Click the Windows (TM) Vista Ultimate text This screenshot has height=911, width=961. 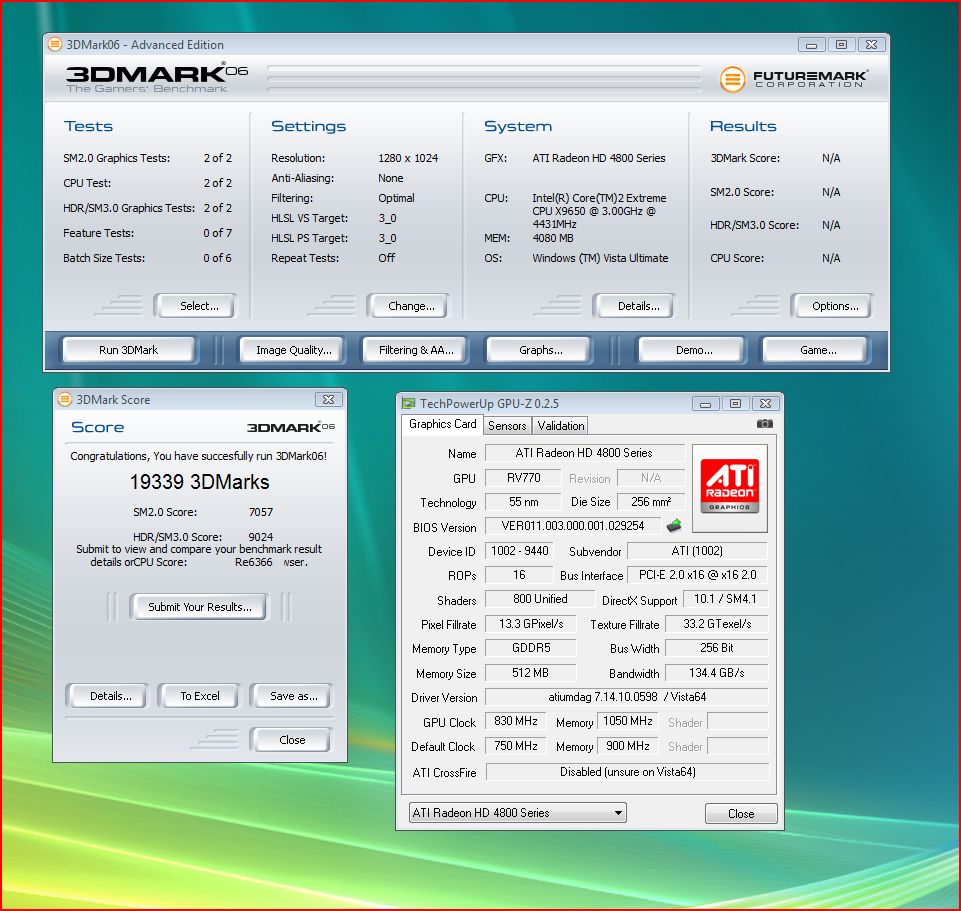(600, 258)
